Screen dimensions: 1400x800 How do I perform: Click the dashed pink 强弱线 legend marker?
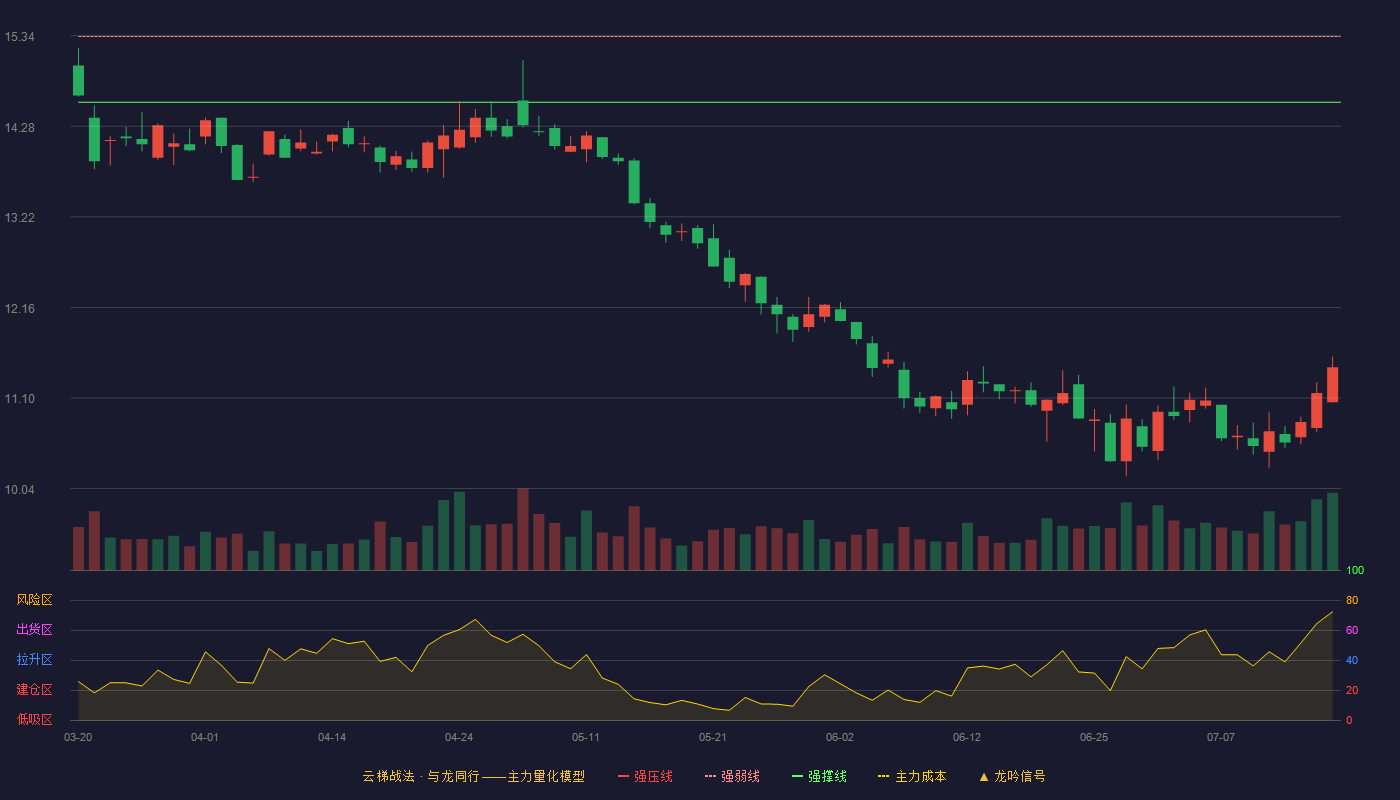(x=710, y=776)
